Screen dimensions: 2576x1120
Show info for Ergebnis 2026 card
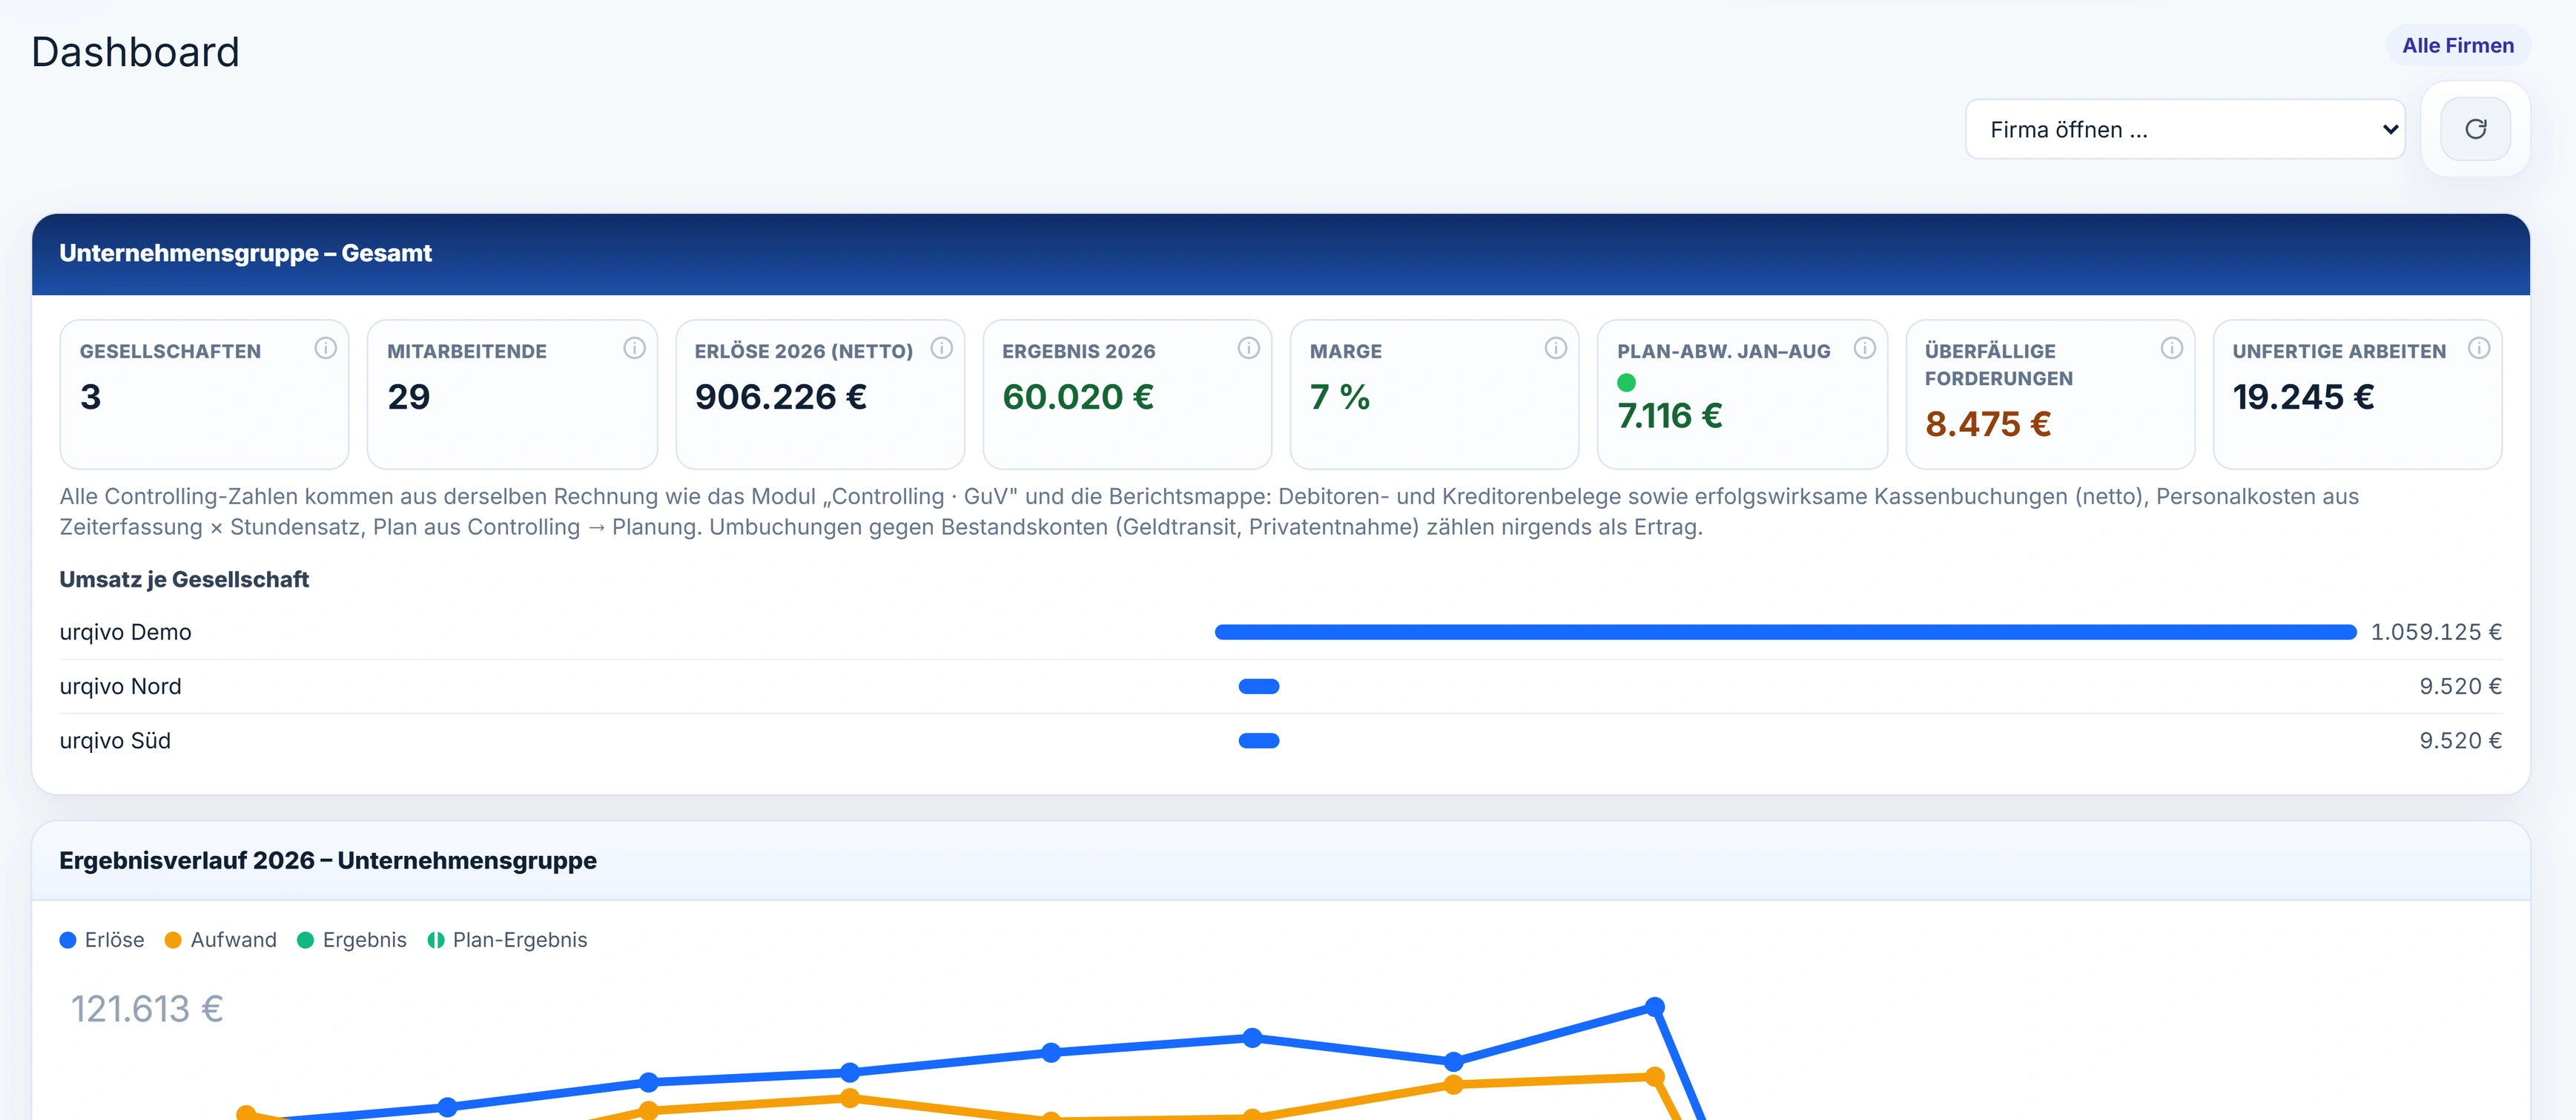click(1248, 348)
